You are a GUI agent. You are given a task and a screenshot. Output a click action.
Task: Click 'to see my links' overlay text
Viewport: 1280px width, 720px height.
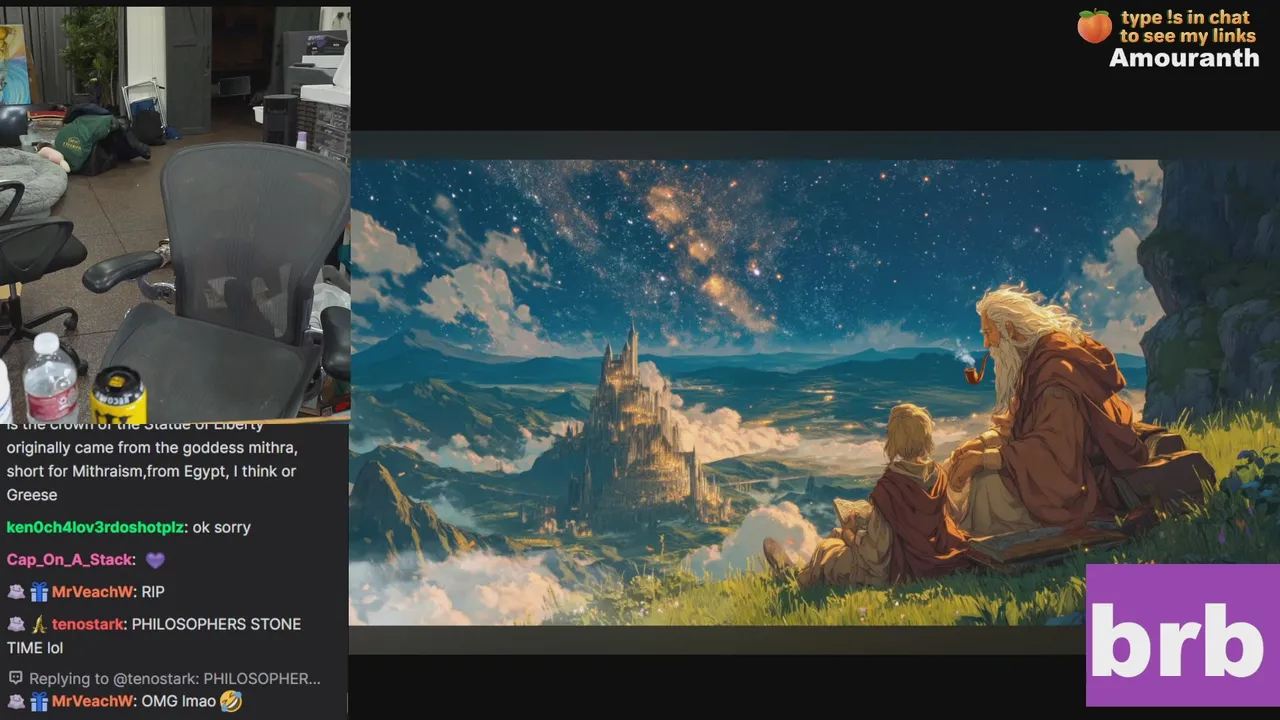[x=1188, y=36]
